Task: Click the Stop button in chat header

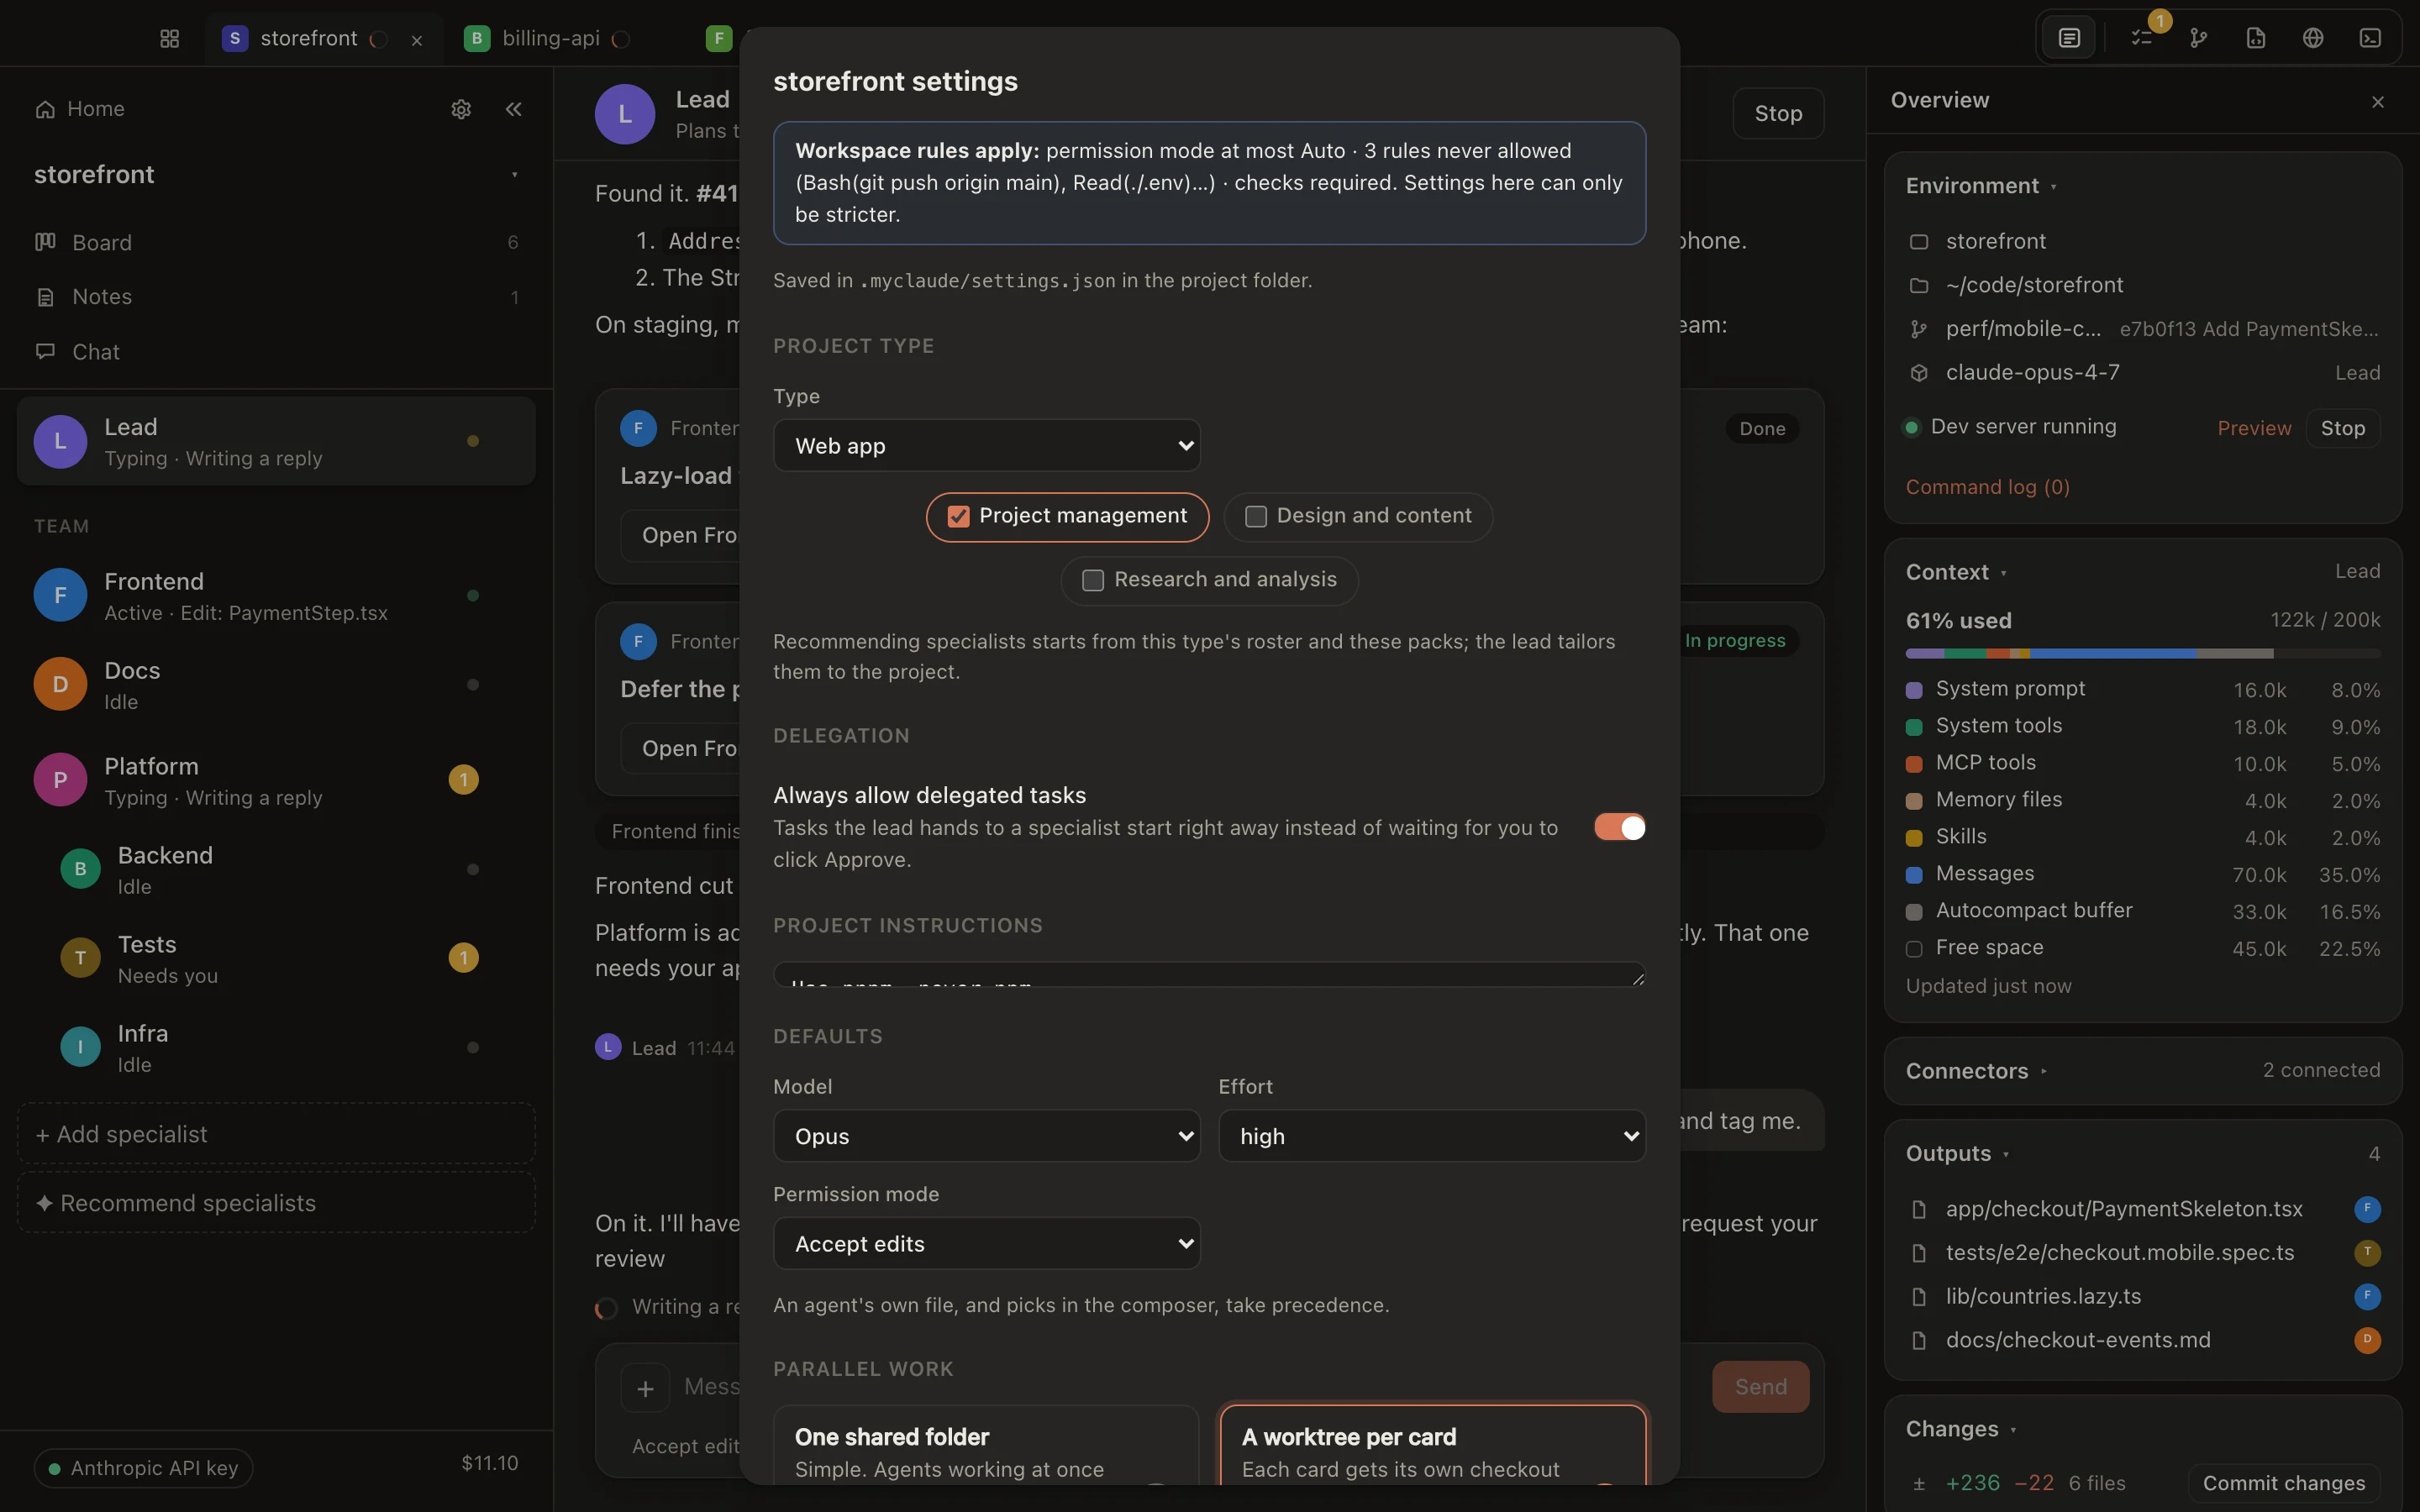Action: tap(1778, 114)
